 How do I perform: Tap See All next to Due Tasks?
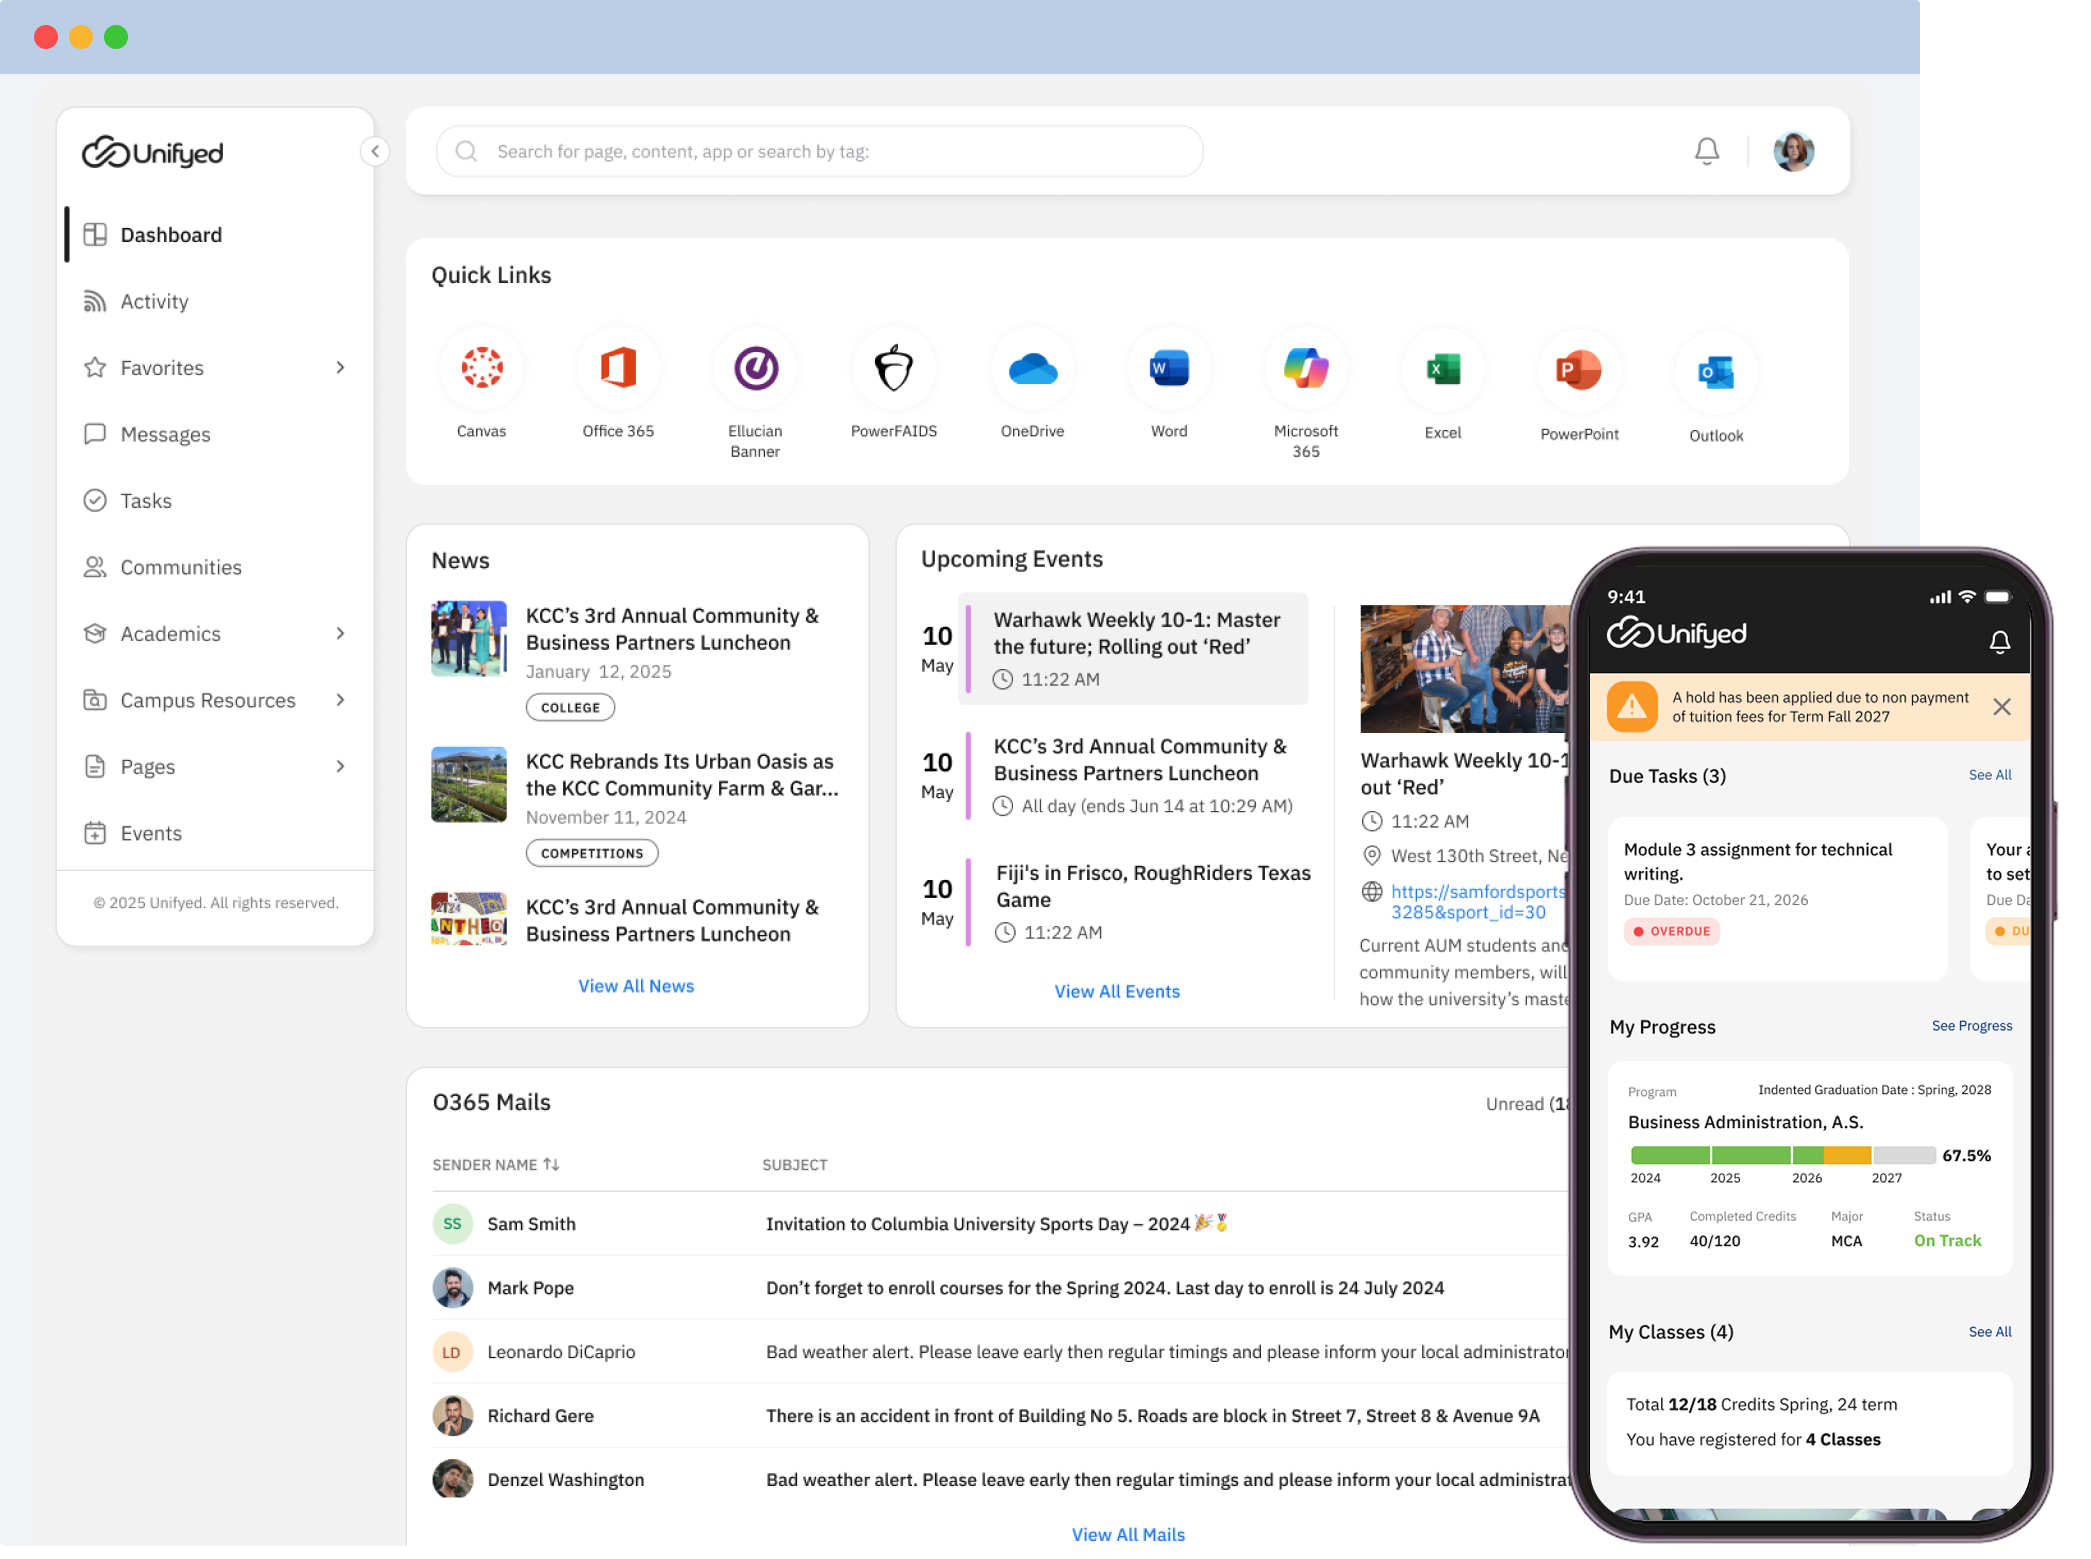(1990, 776)
